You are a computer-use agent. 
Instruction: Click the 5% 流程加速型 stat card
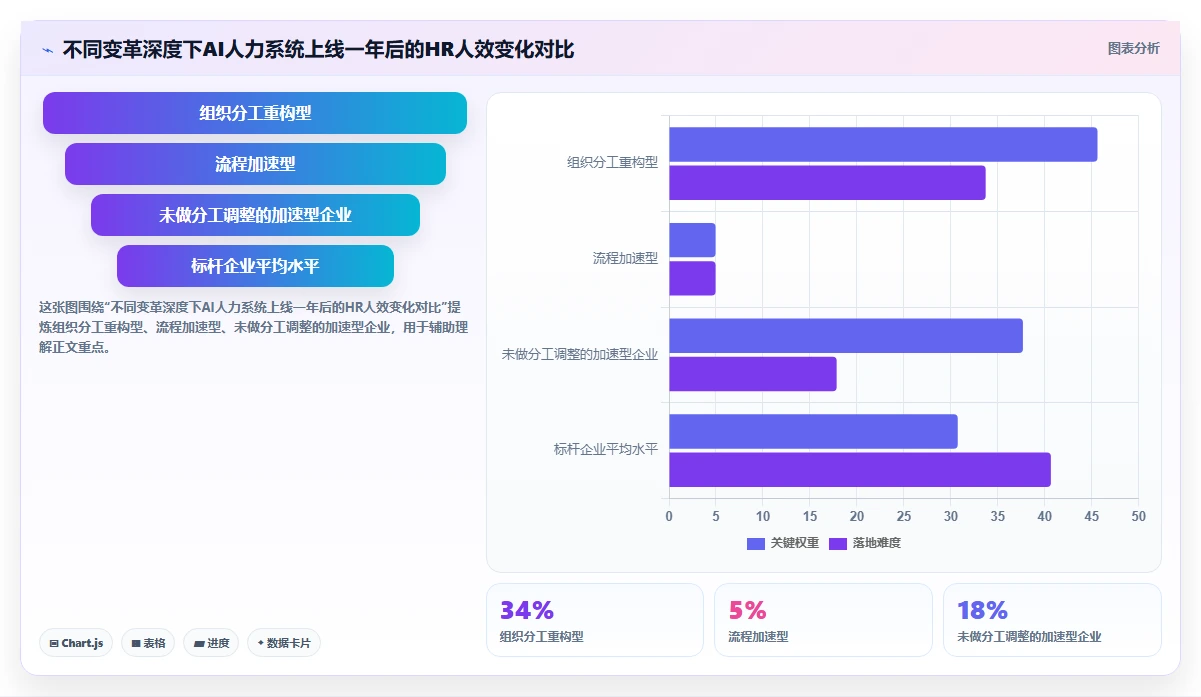point(823,620)
